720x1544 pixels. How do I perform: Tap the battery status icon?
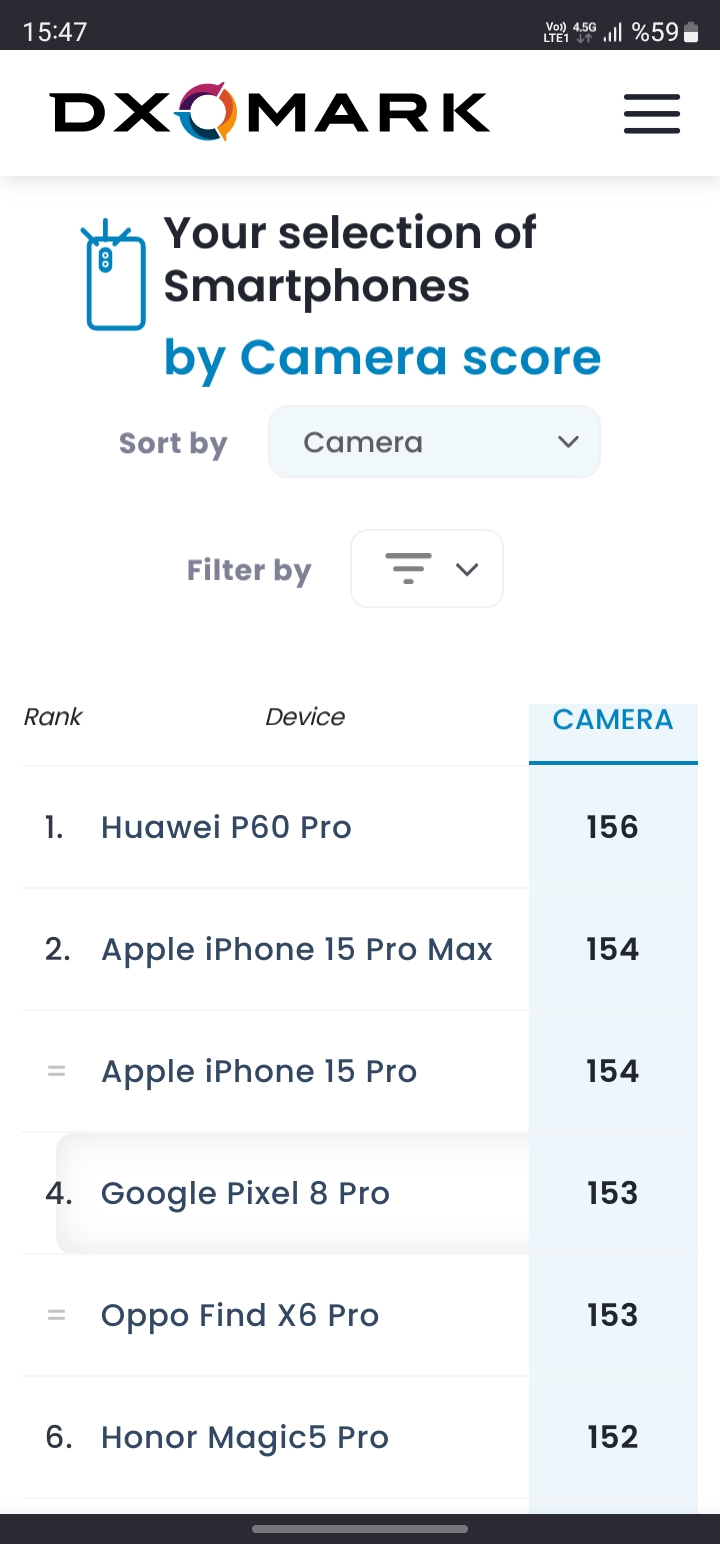pos(691,32)
